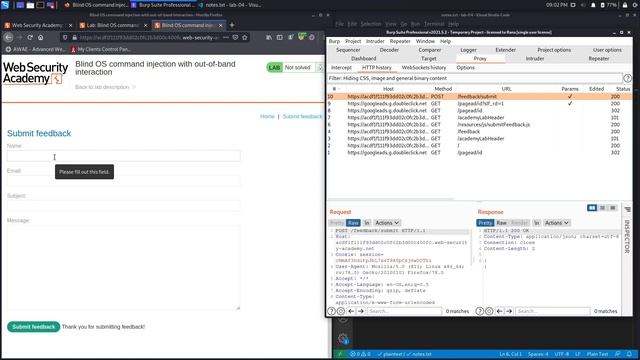This screenshot has width=640, height=360.
Task: Open My Clients Control Panel bookmark
Action: tap(101, 49)
